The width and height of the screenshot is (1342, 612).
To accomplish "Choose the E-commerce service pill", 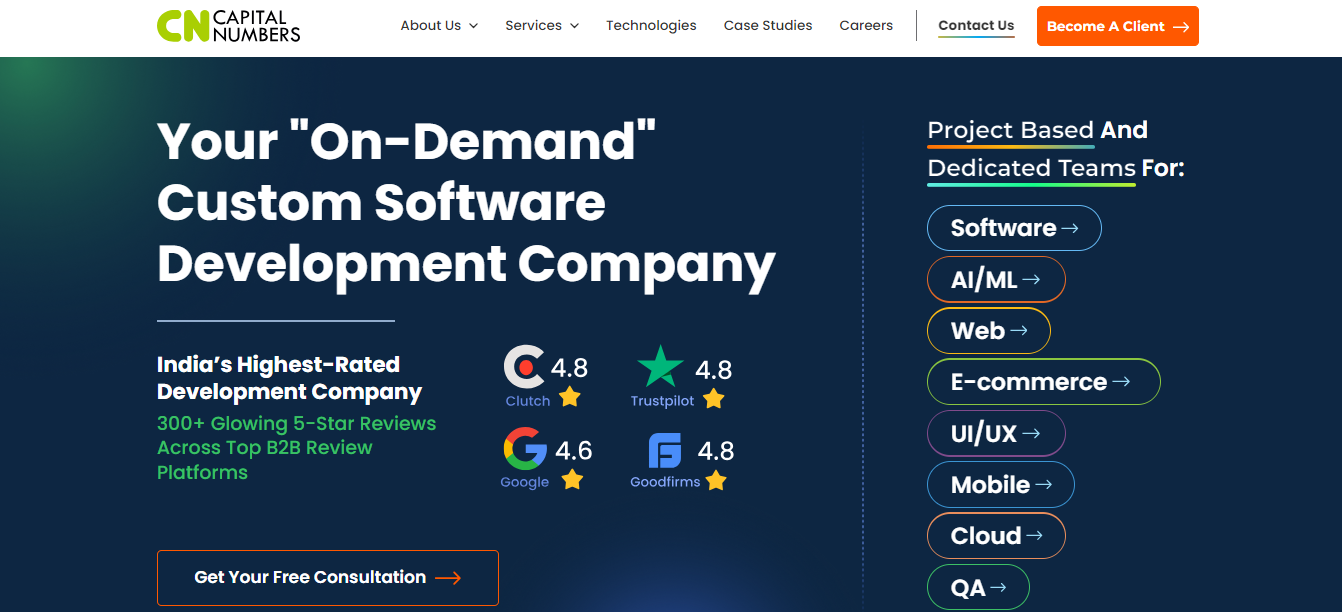I will (1044, 382).
